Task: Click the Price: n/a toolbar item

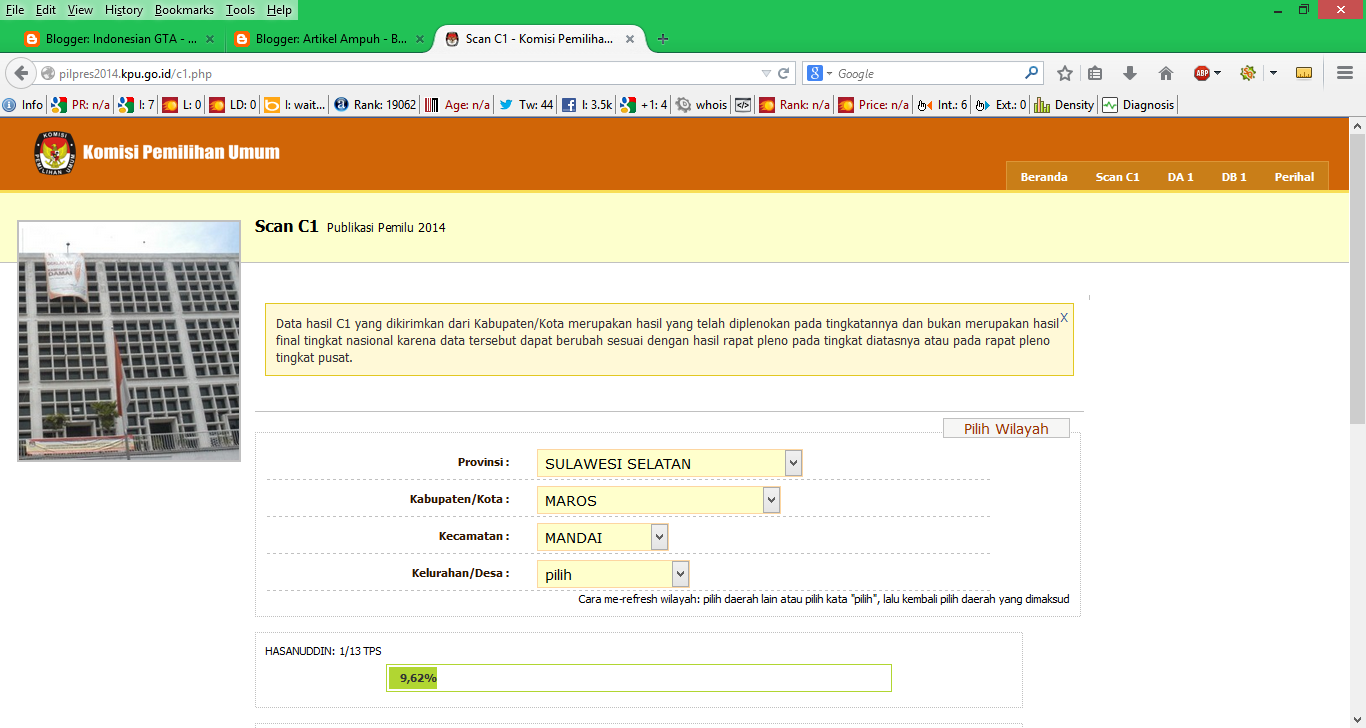Action: (x=874, y=104)
